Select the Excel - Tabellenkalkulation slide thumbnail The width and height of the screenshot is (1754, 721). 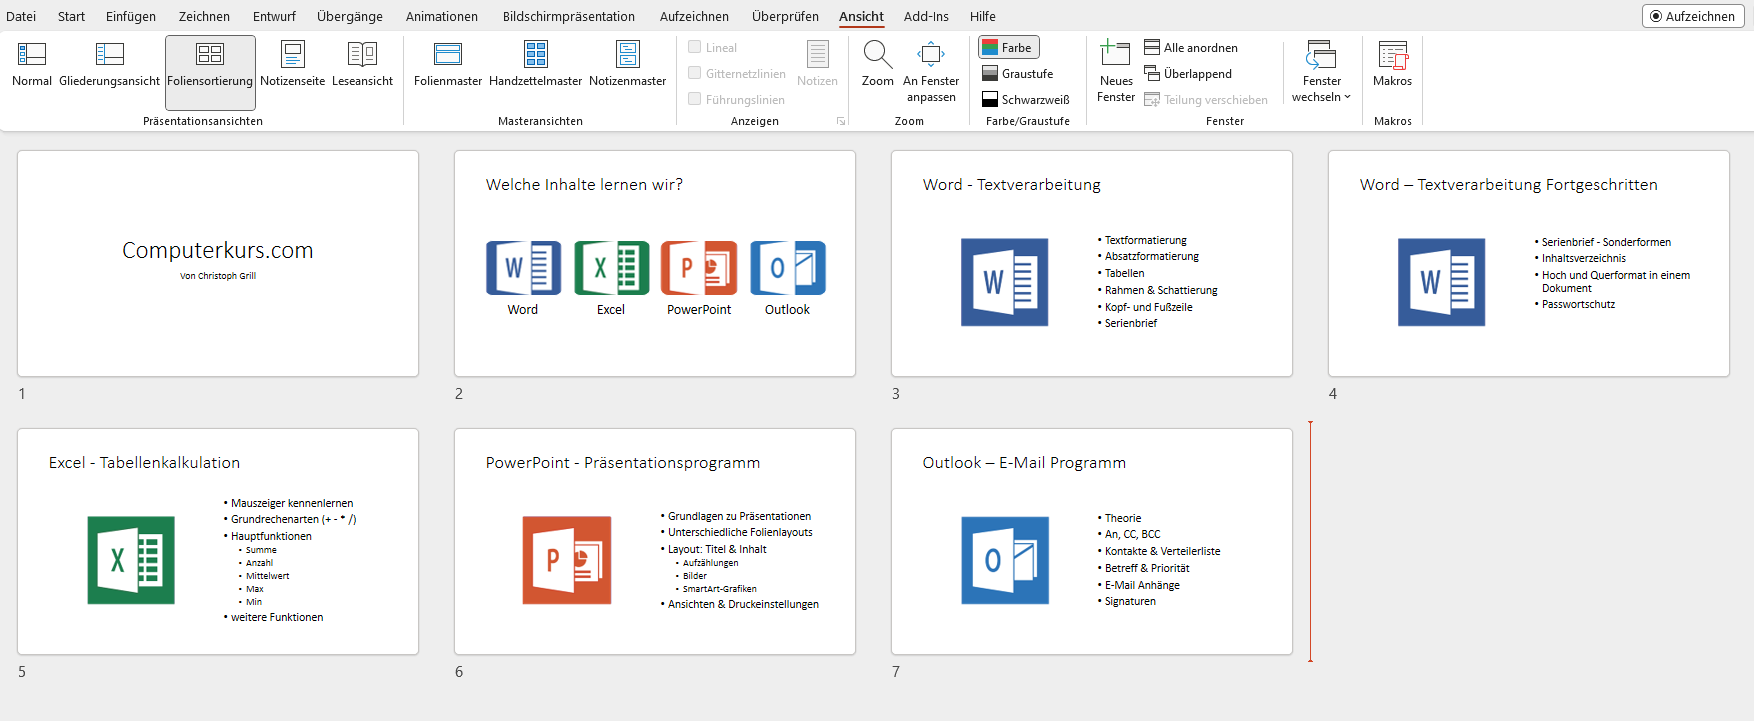[x=218, y=541]
